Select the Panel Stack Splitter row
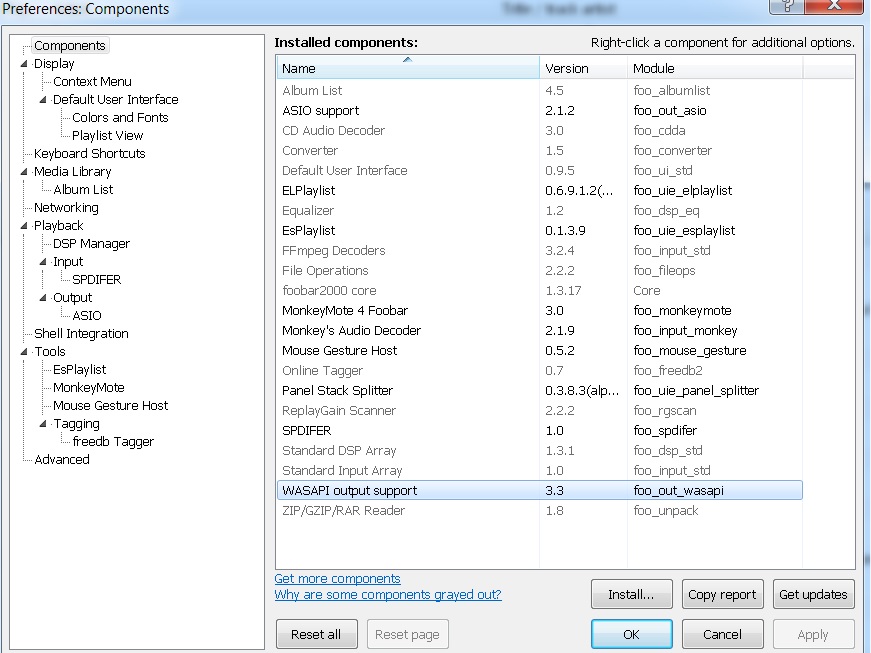This screenshot has width=871, height=653. tap(539, 390)
